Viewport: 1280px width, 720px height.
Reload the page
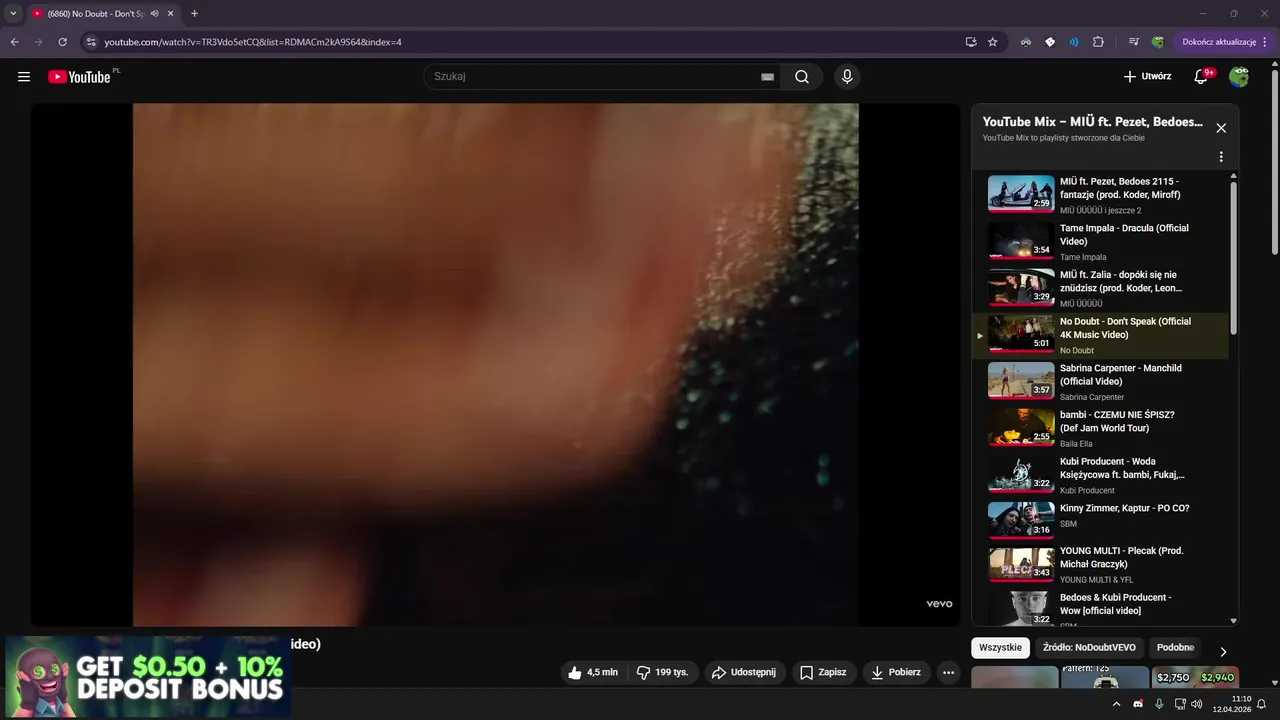point(62,42)
